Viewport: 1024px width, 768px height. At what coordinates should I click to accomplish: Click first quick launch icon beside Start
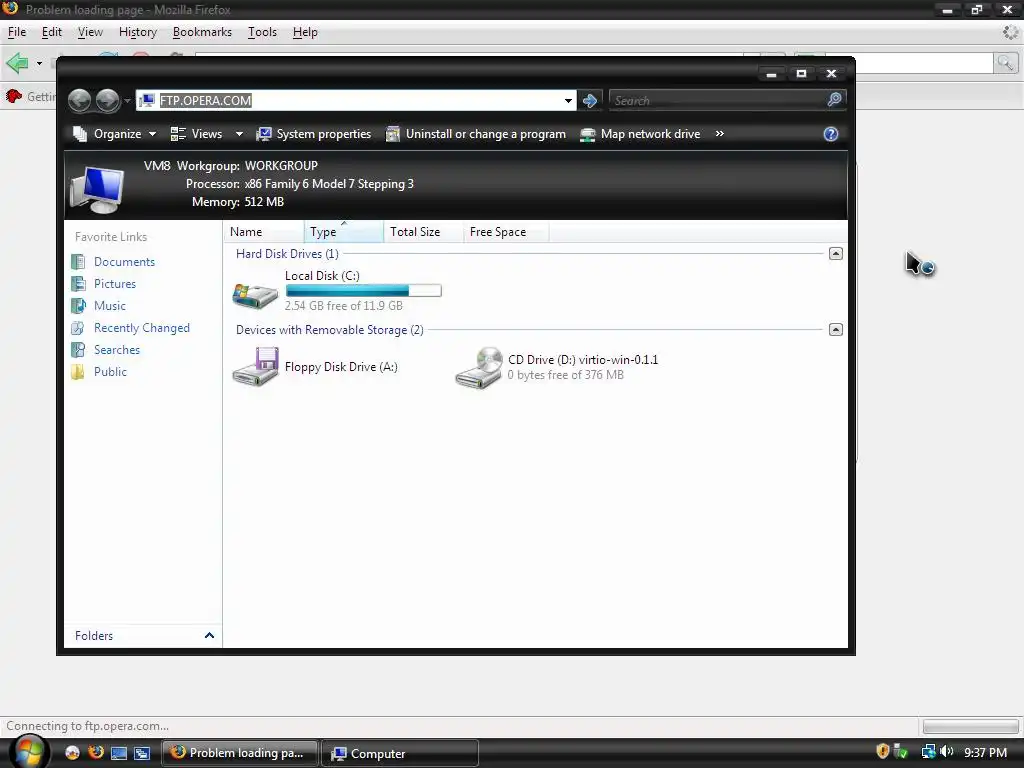pos(72,753)
